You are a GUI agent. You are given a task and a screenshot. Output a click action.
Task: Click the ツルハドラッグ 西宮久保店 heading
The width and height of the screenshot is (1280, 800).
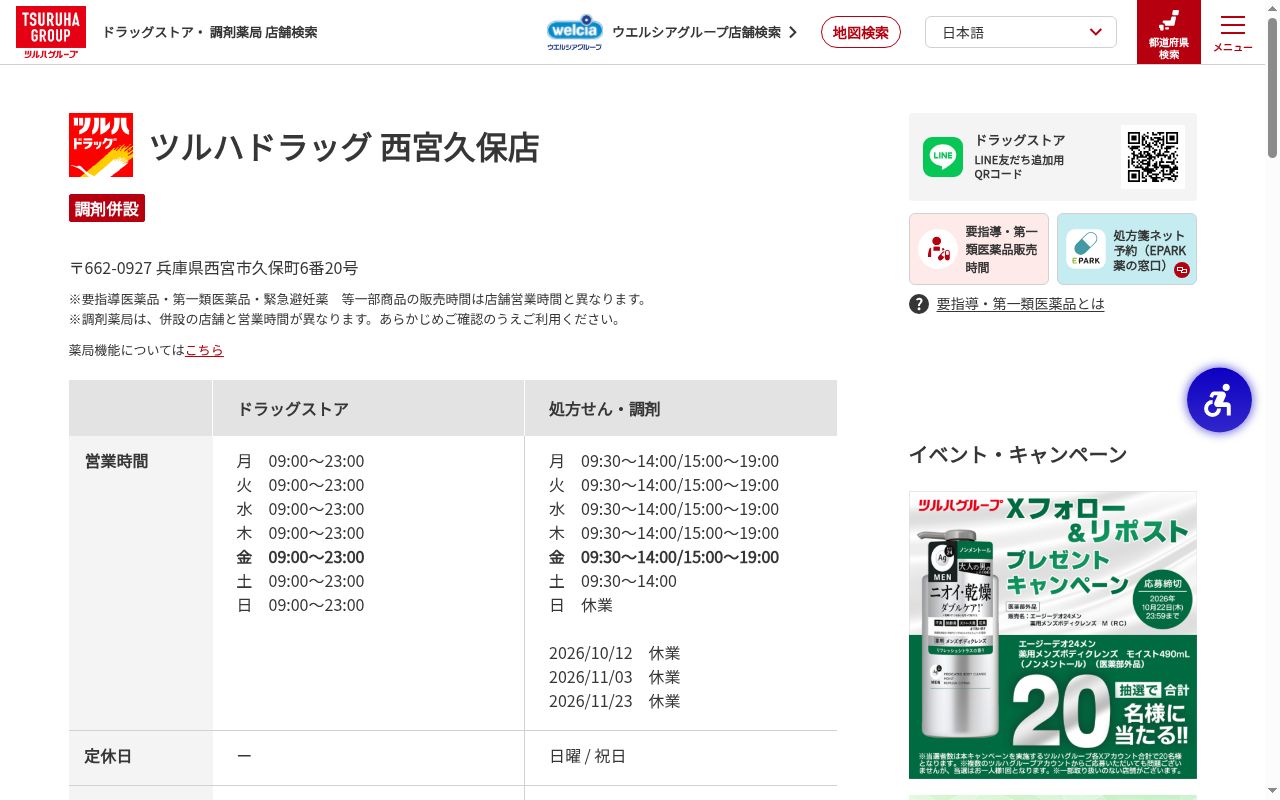[x=344, y=147]
